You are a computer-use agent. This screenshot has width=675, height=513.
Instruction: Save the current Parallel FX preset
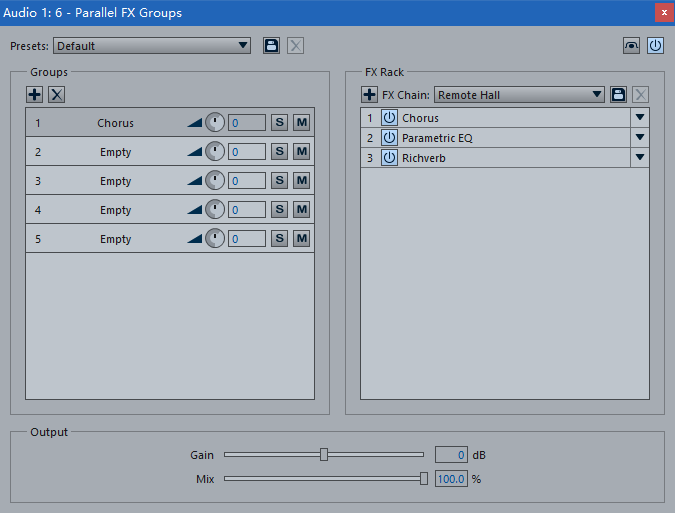271,46
